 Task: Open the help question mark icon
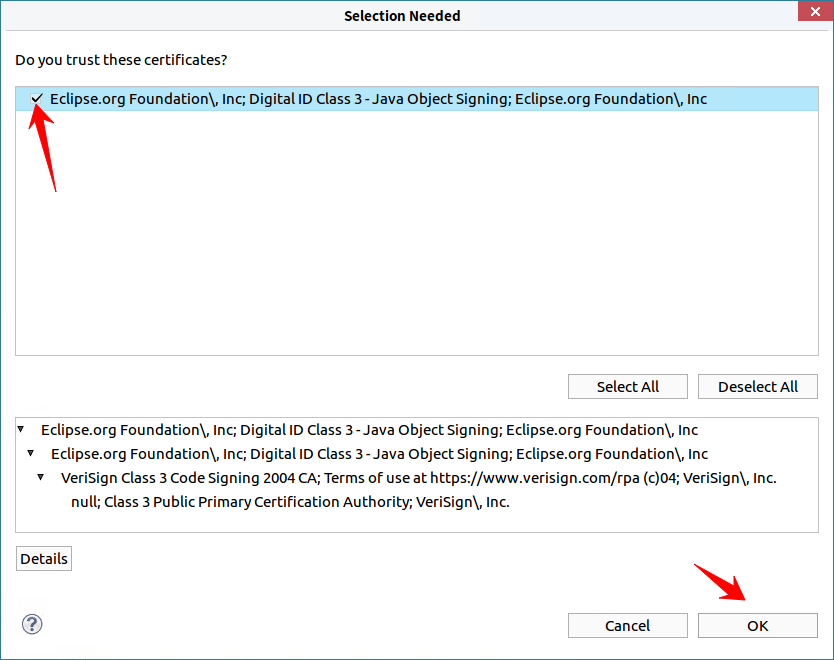point(32,624)
